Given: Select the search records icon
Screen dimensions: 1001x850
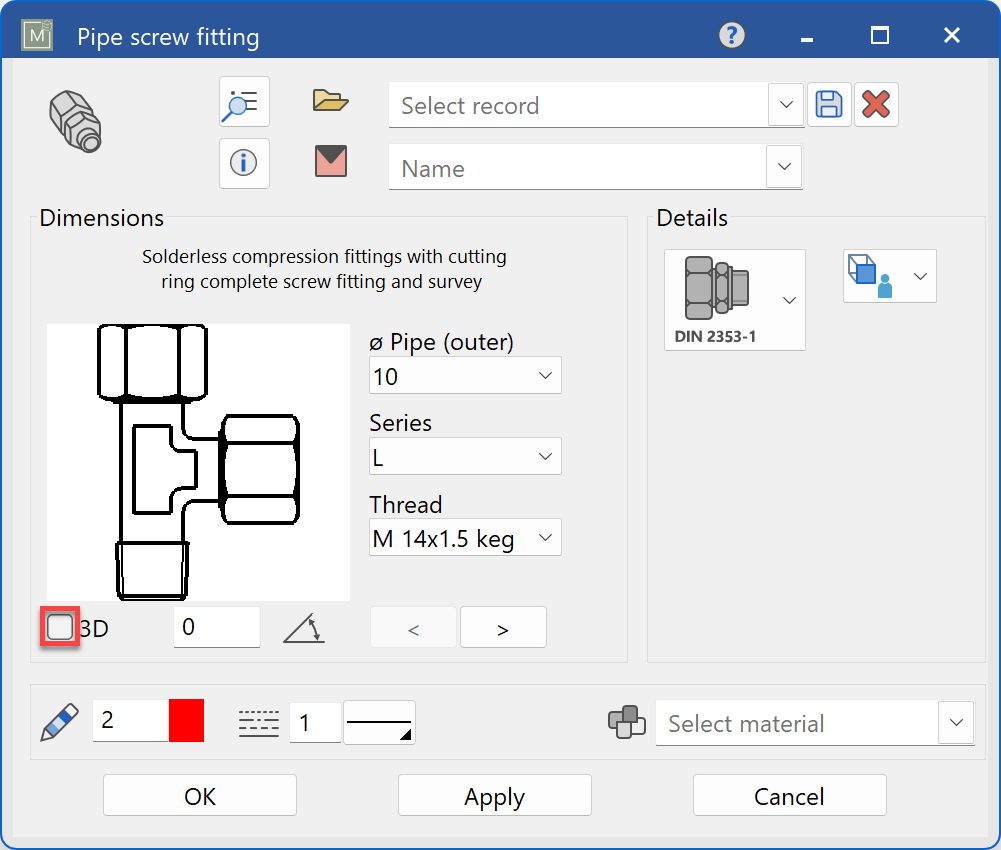Looking at the screenshot, I should [x=244, y=101].
